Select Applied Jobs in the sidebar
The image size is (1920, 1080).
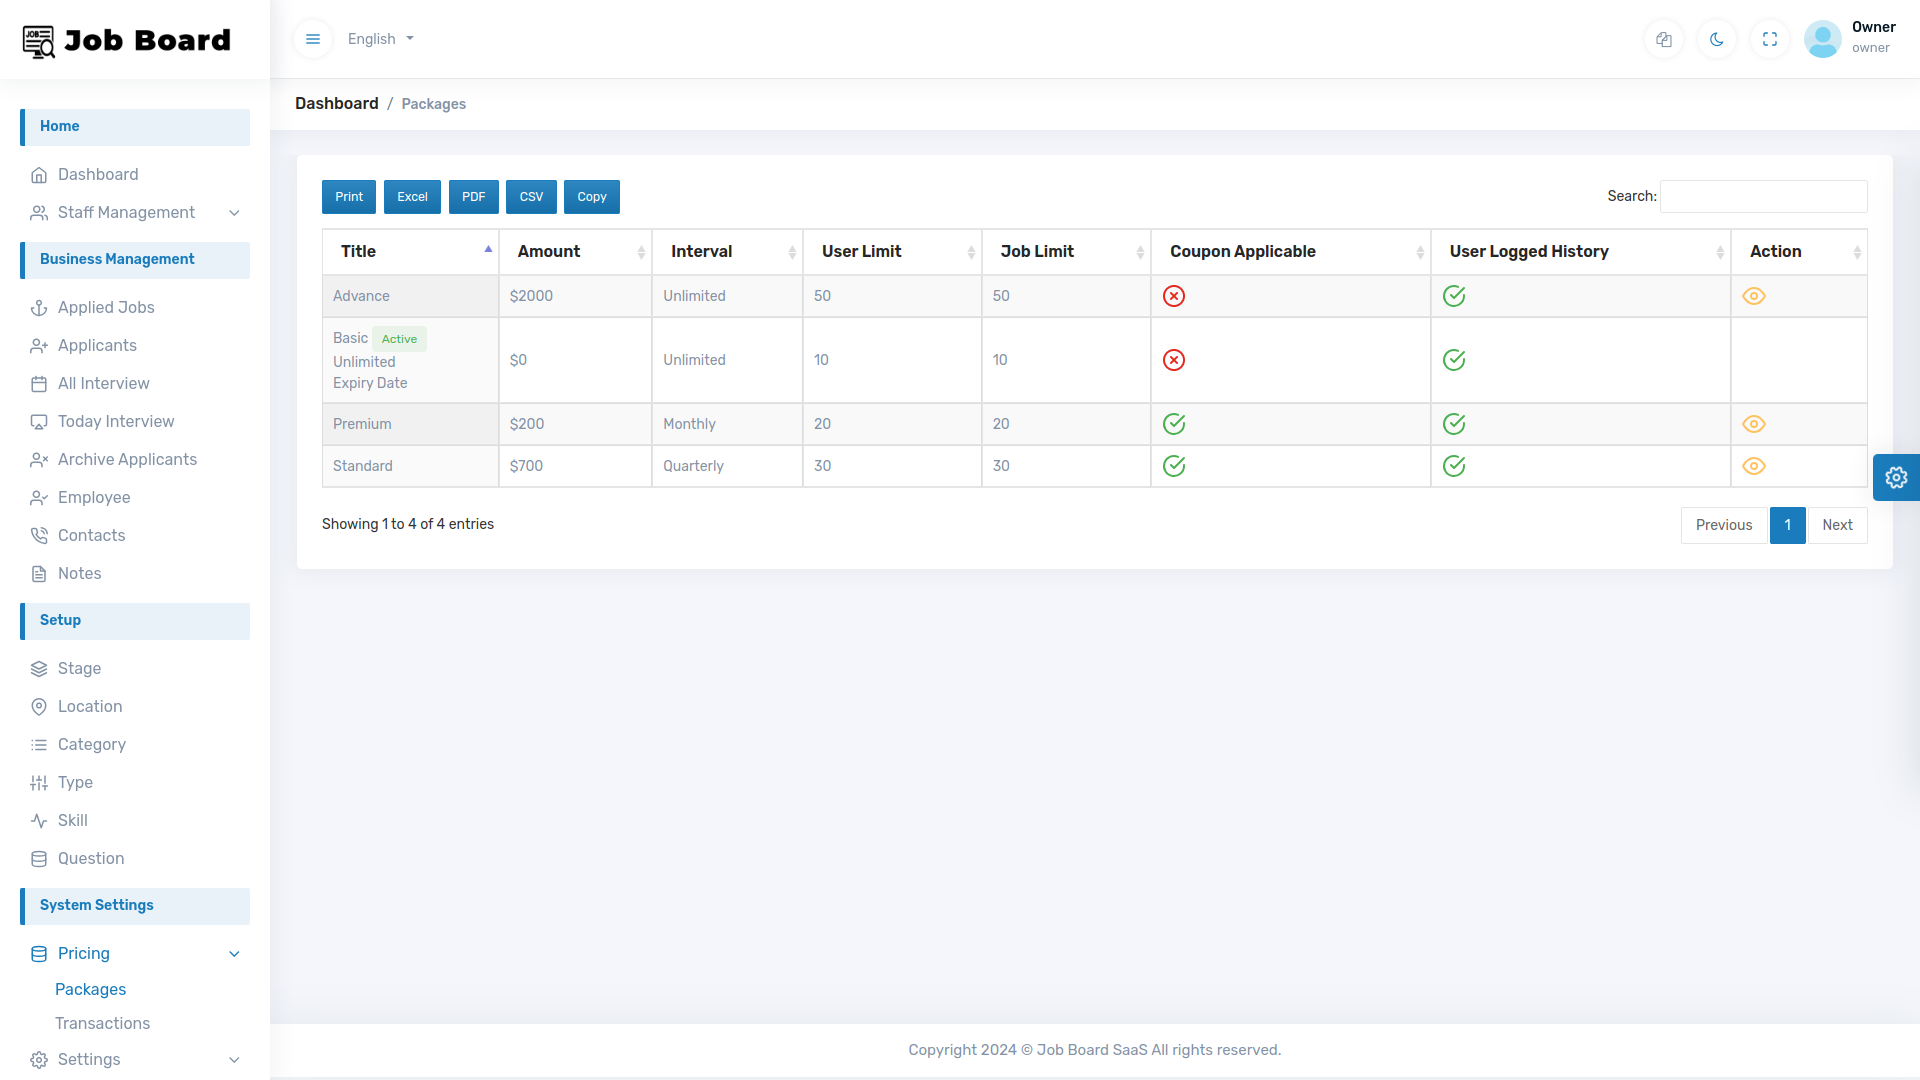click(x=105, y=307)
